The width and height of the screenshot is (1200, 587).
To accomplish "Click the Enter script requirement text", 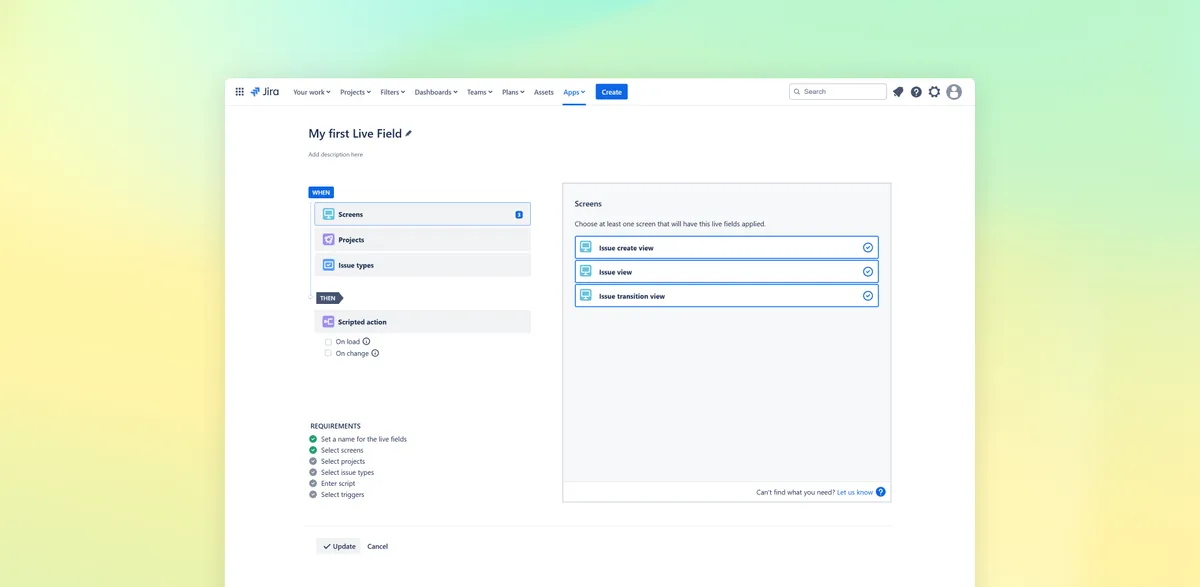I will click(x=338, y=483).
